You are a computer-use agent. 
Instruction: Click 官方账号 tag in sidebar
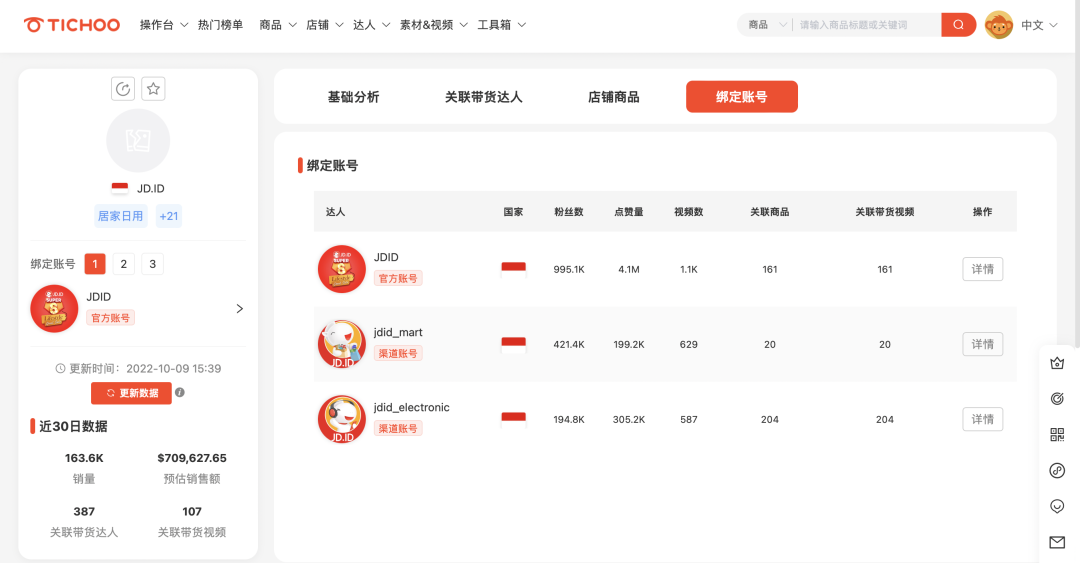pos(111,318)
